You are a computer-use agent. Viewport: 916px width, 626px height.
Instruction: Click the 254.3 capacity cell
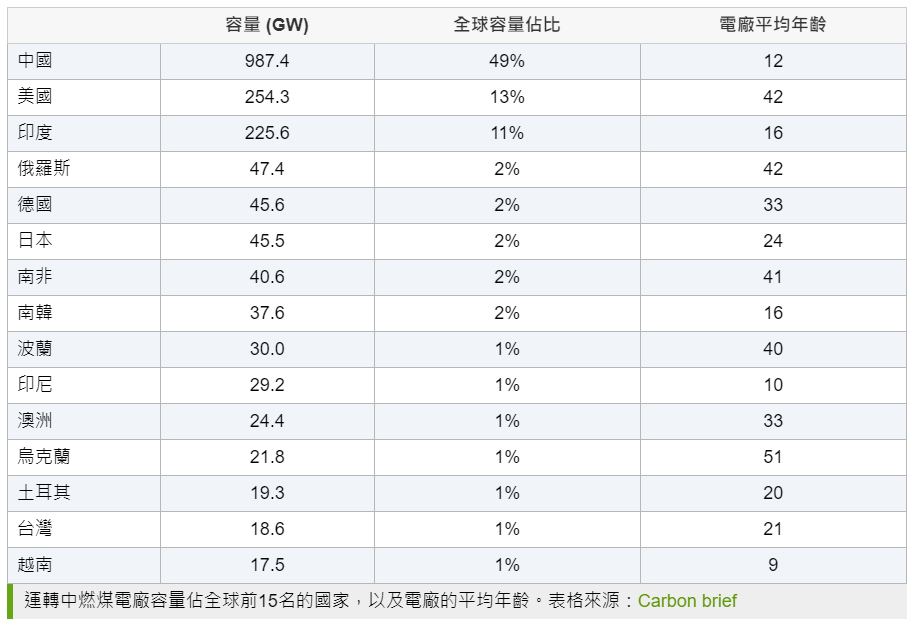267,97
